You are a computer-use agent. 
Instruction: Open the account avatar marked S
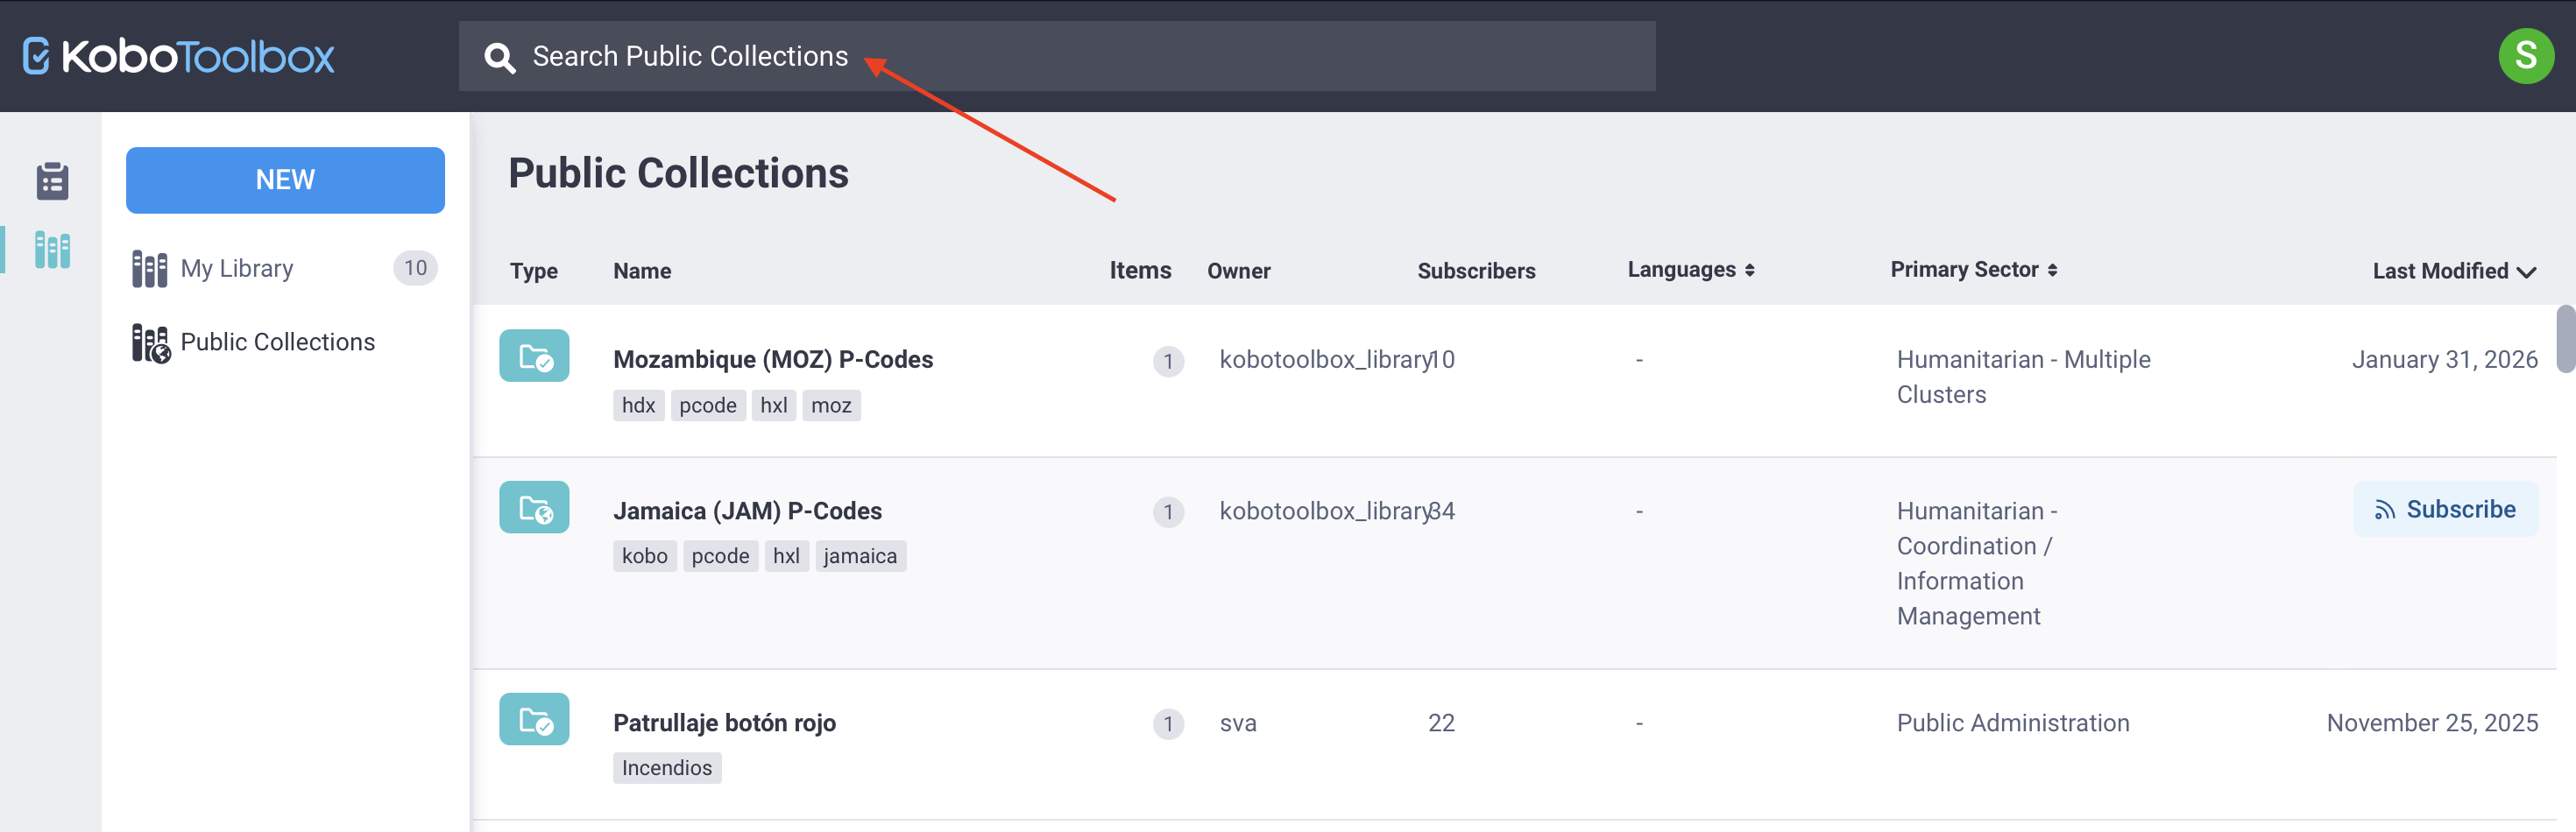pyautogui.click(x=2527, y=56)
